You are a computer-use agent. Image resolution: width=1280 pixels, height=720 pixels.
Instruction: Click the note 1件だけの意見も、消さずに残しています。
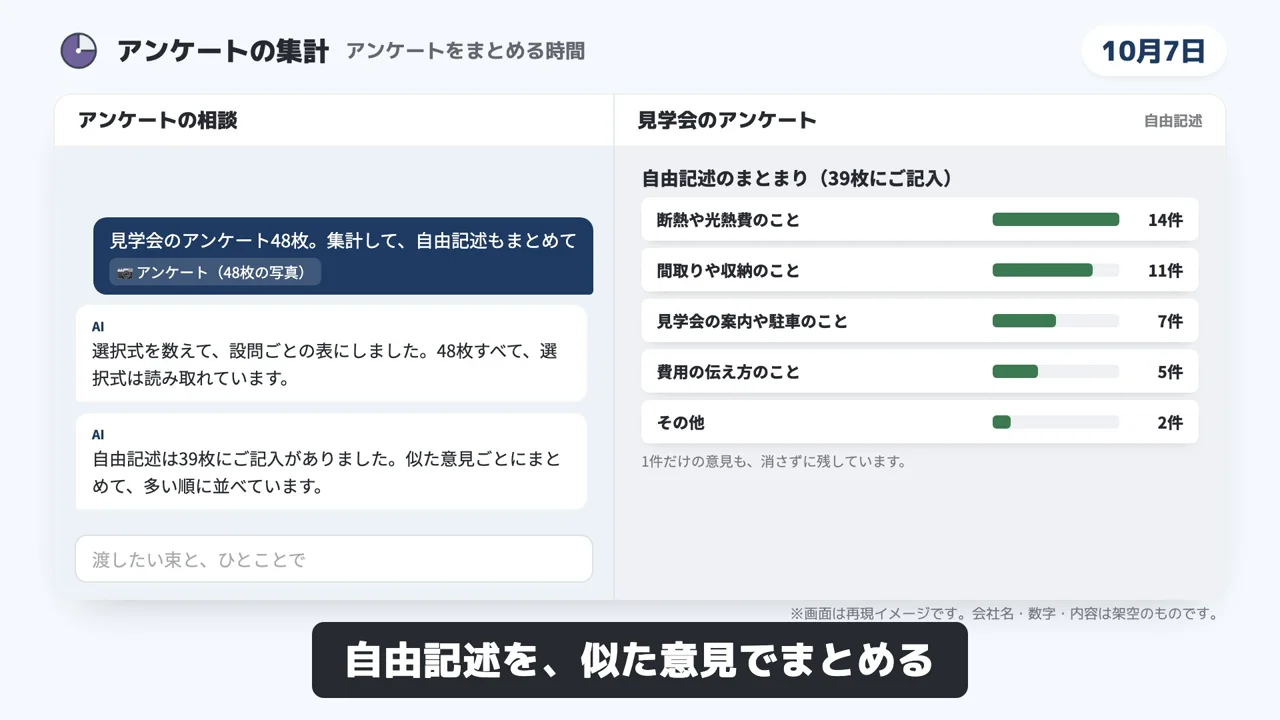774,462
